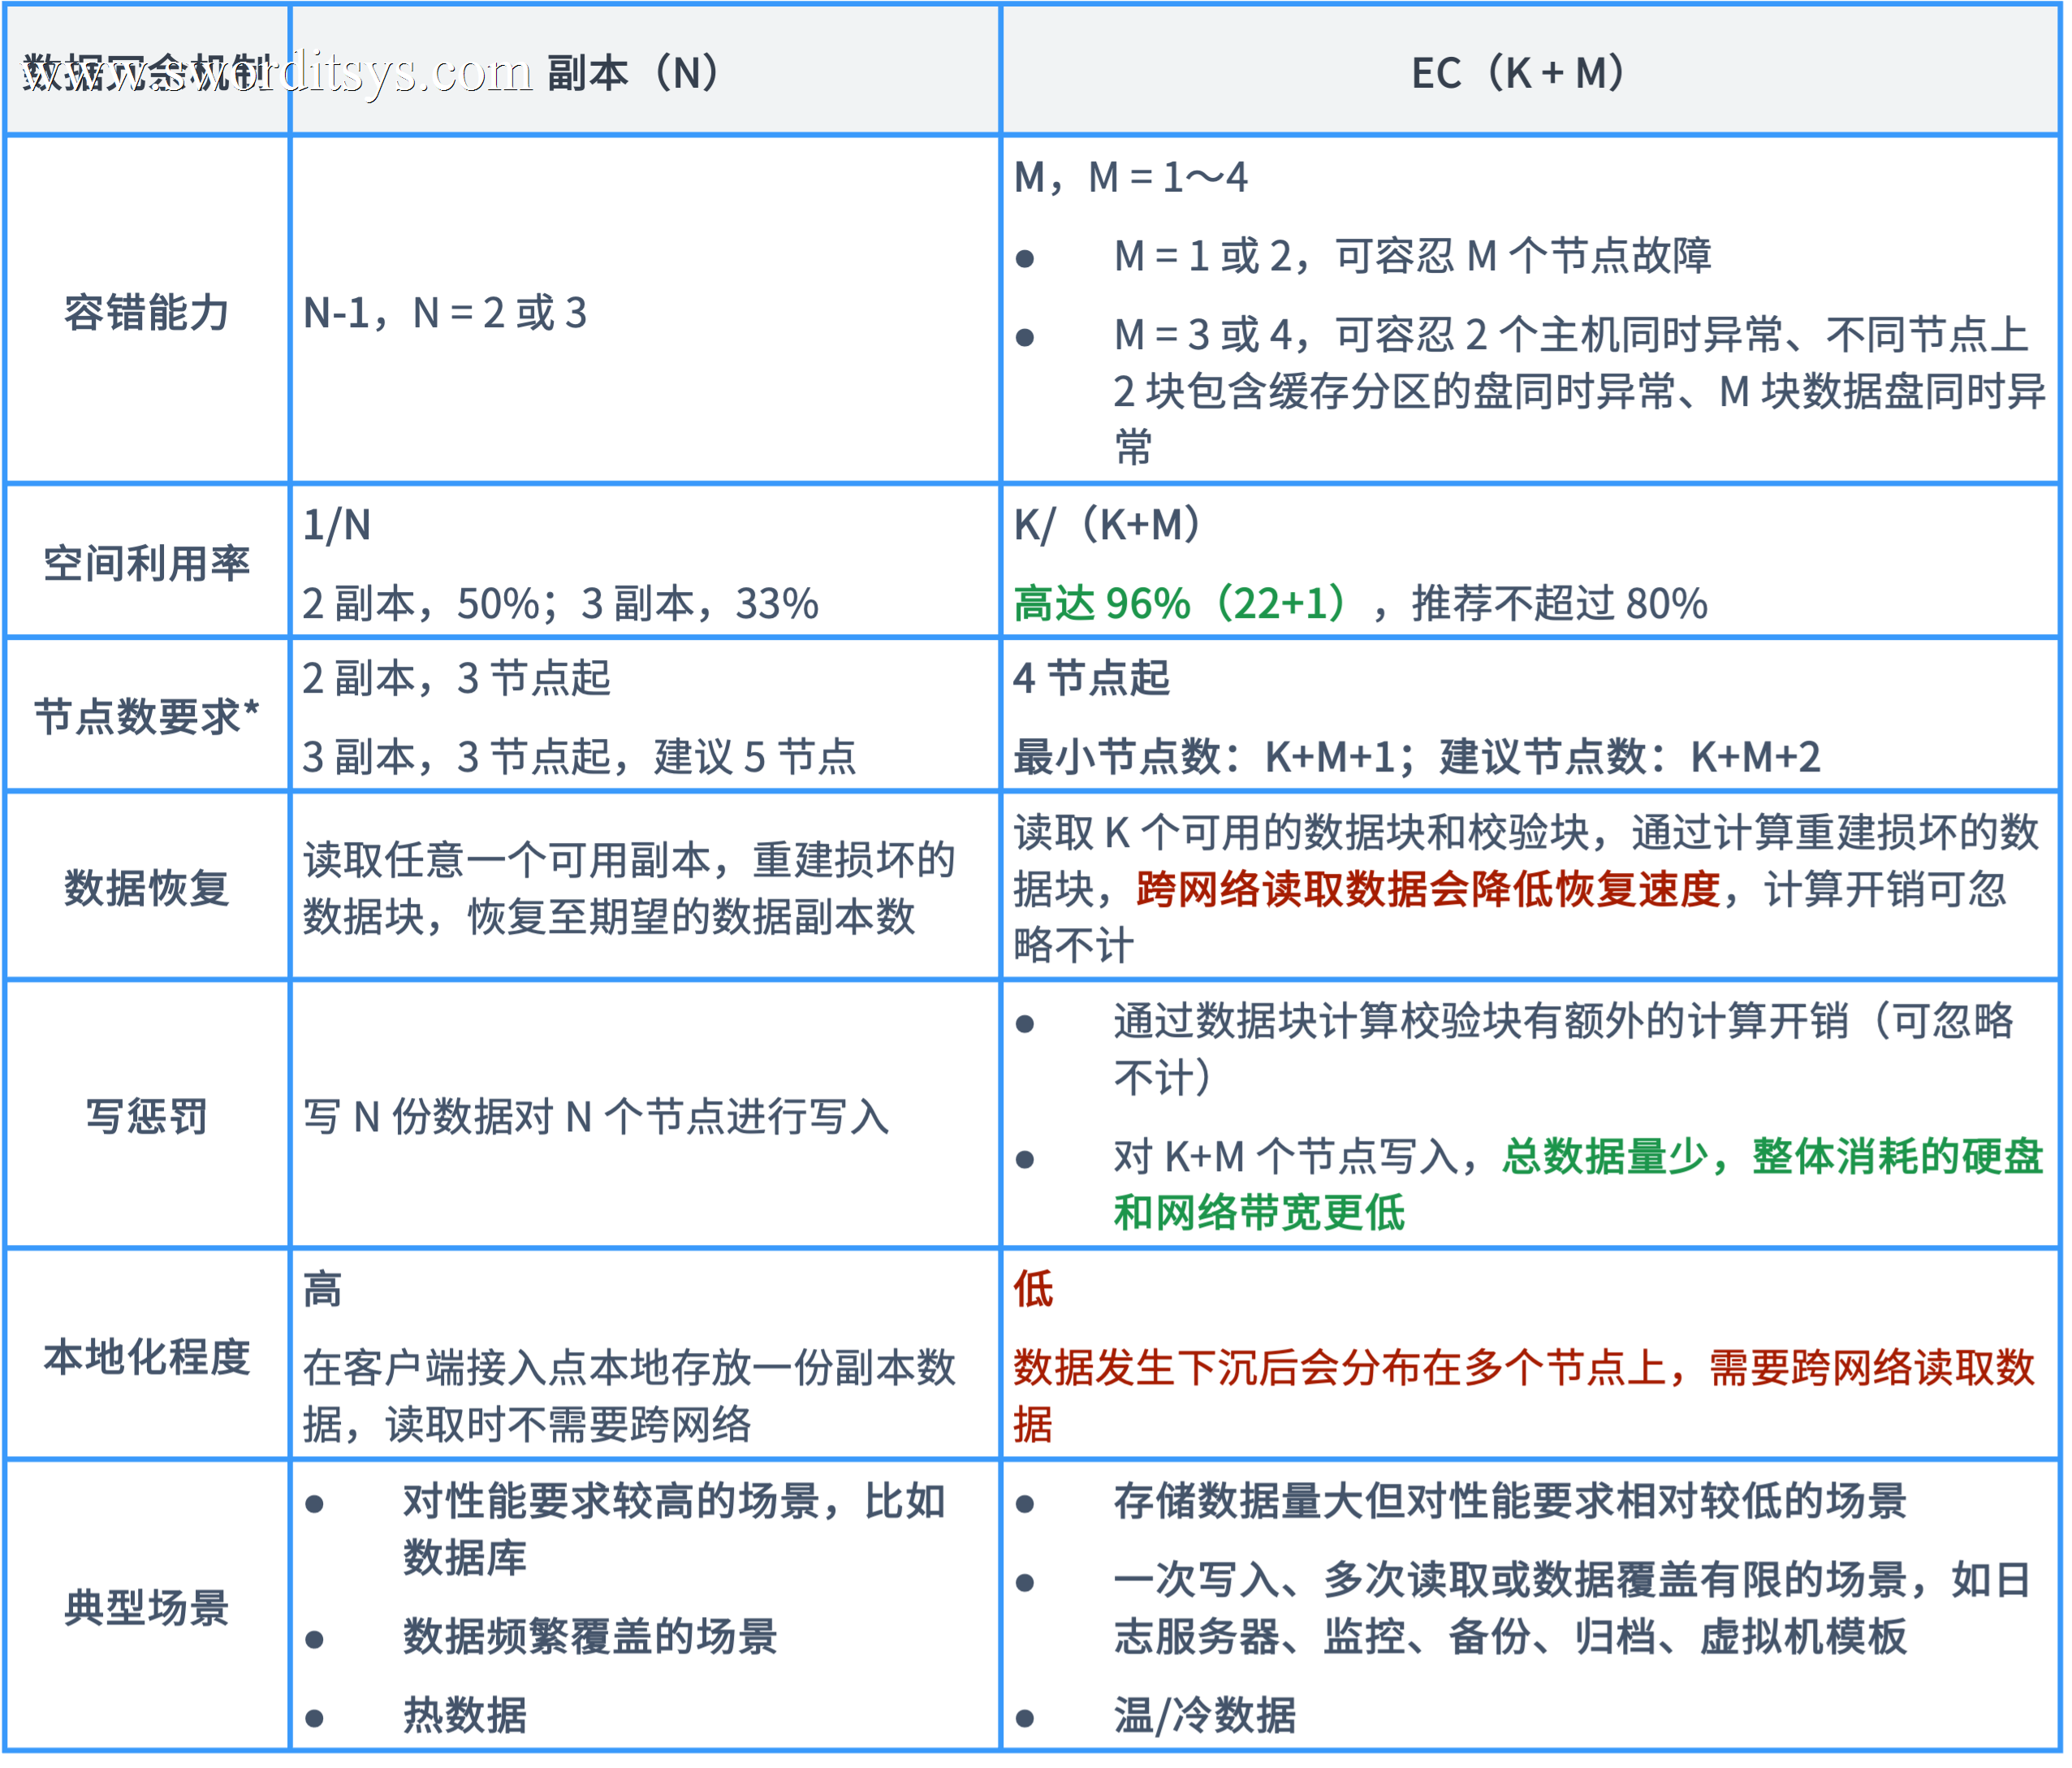The image size is (2072, 1768).
Task: Select the 写惩罚 row label
Action: [146, 1115]
